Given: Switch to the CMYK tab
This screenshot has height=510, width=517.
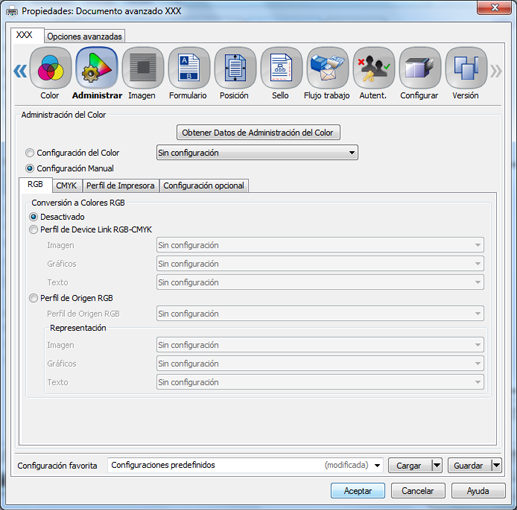Looking at the screenshot, I should pos(66,186).
